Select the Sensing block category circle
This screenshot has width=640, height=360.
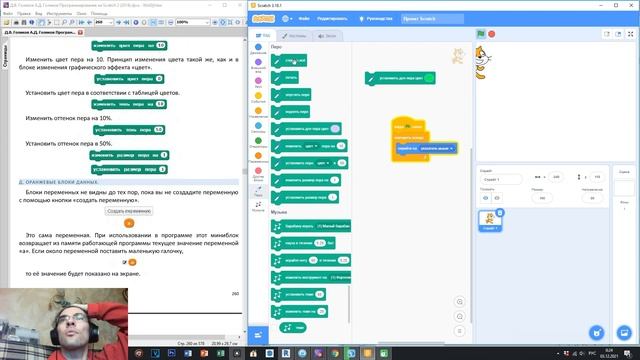258,126
